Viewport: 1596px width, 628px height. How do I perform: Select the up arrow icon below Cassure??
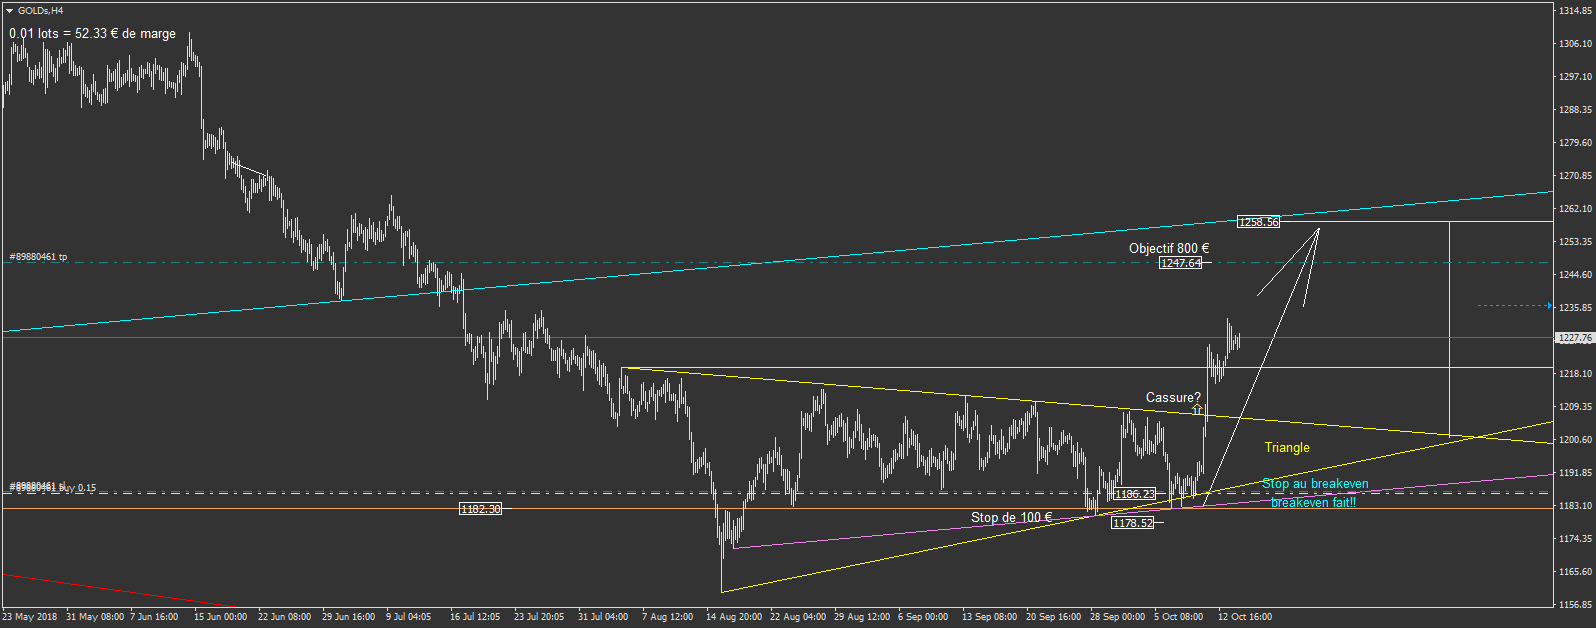pos(1197,410)
